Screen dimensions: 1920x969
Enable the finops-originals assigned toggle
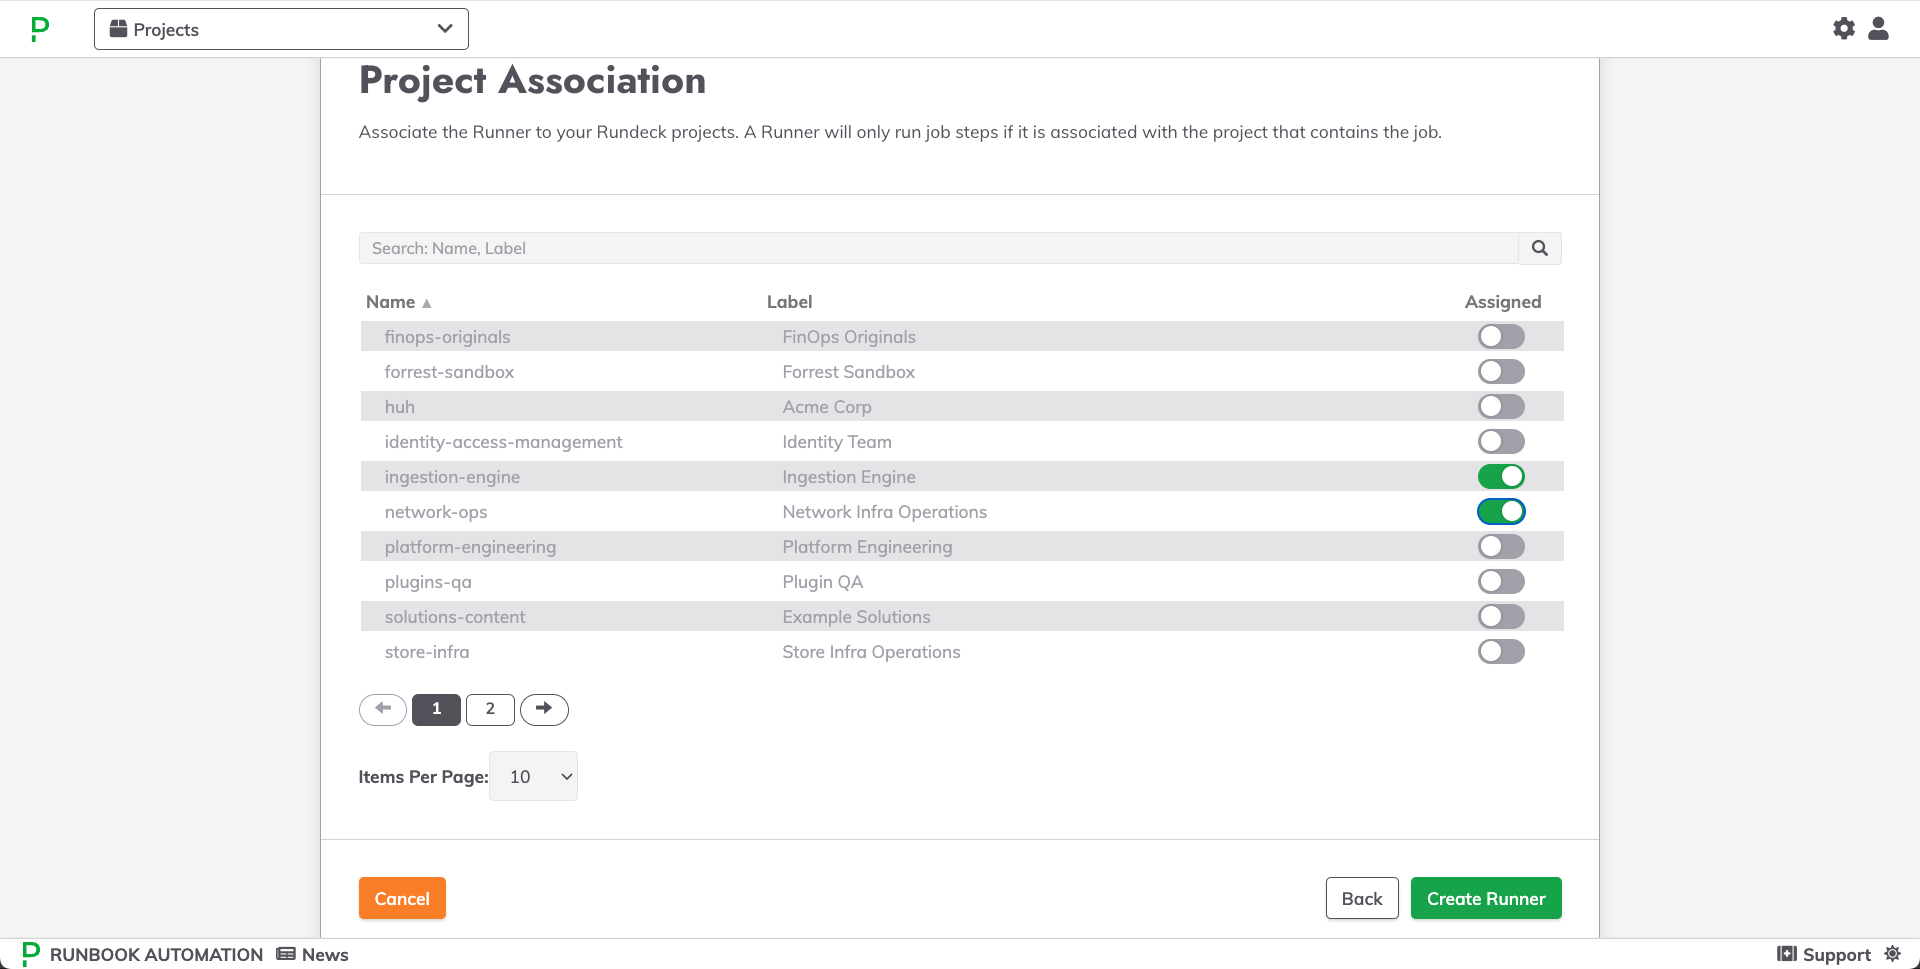(x=1501, y=337)
